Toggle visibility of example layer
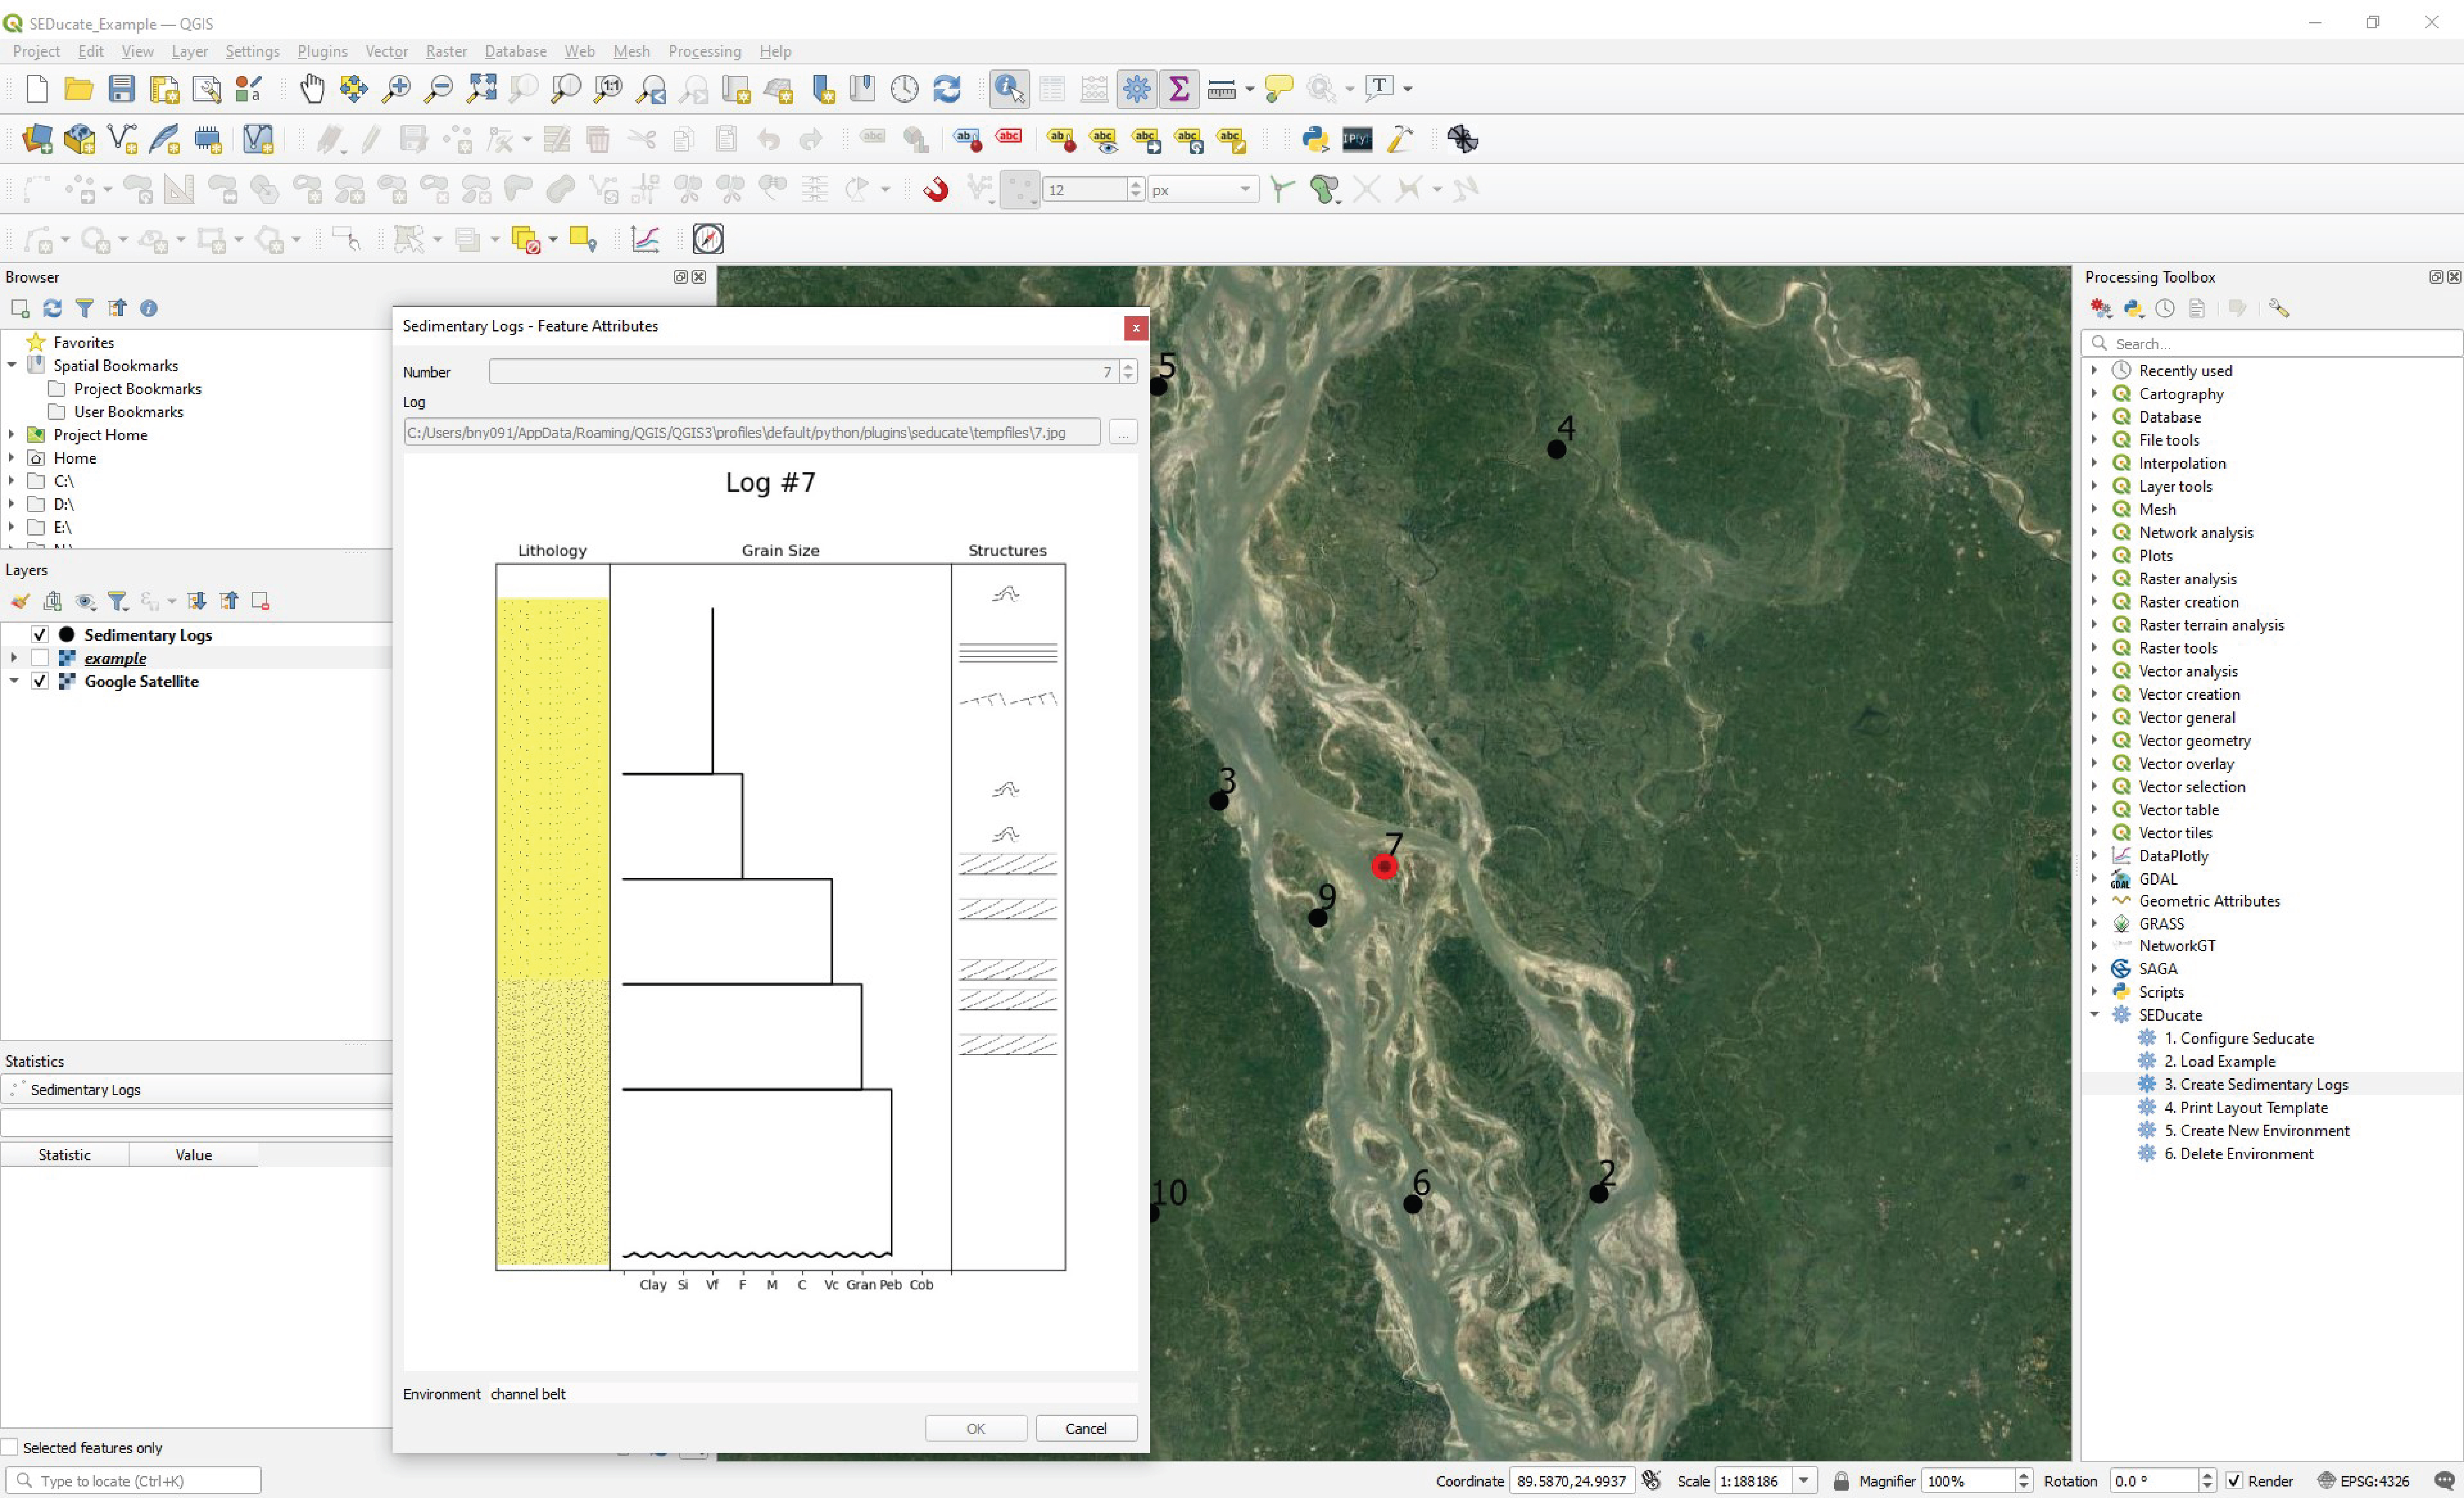 [39, 658]
